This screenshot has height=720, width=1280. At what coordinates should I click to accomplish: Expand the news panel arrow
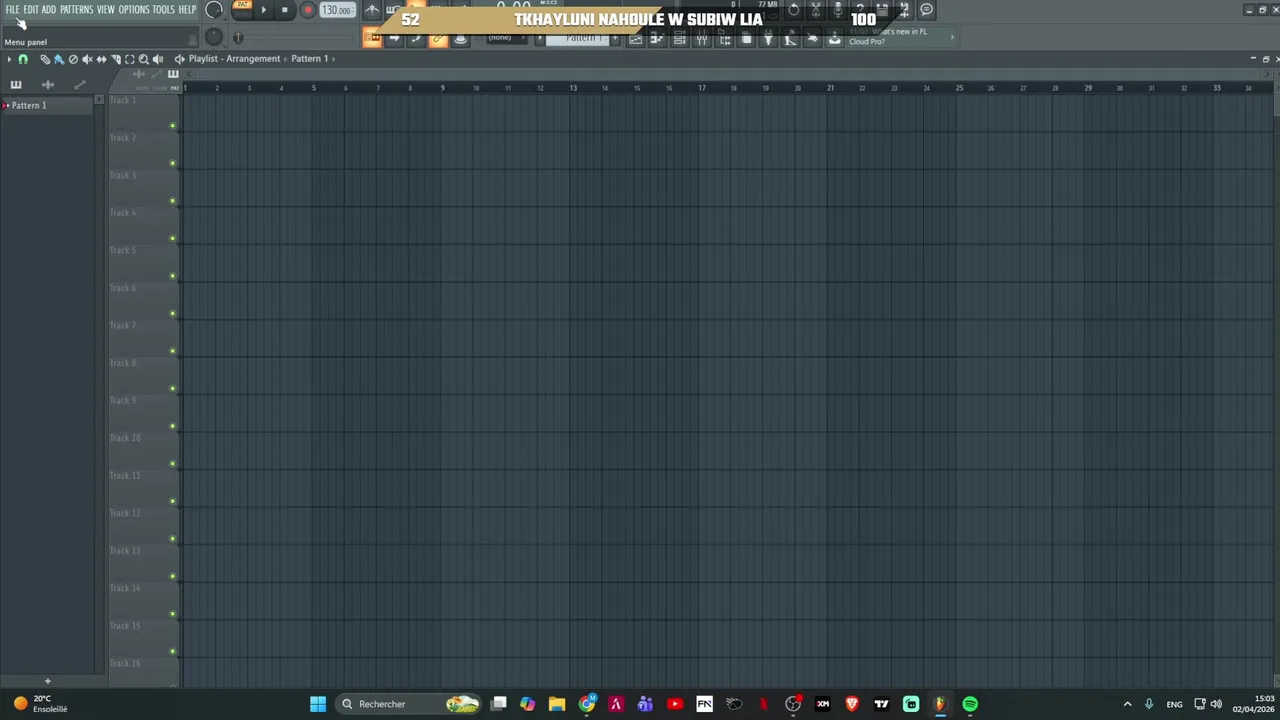pyautogui.click(x=952, y=37)
